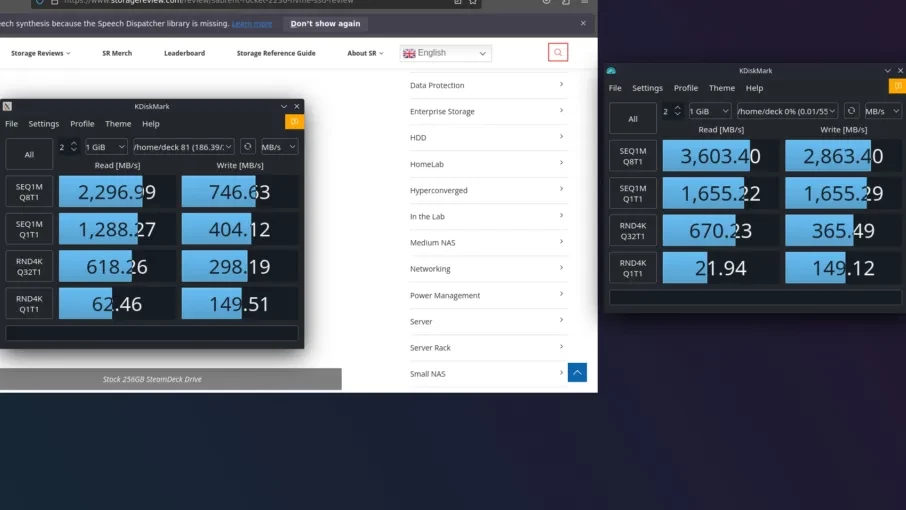Open Help menu in right KDiskMark

(x=754, y=88)
